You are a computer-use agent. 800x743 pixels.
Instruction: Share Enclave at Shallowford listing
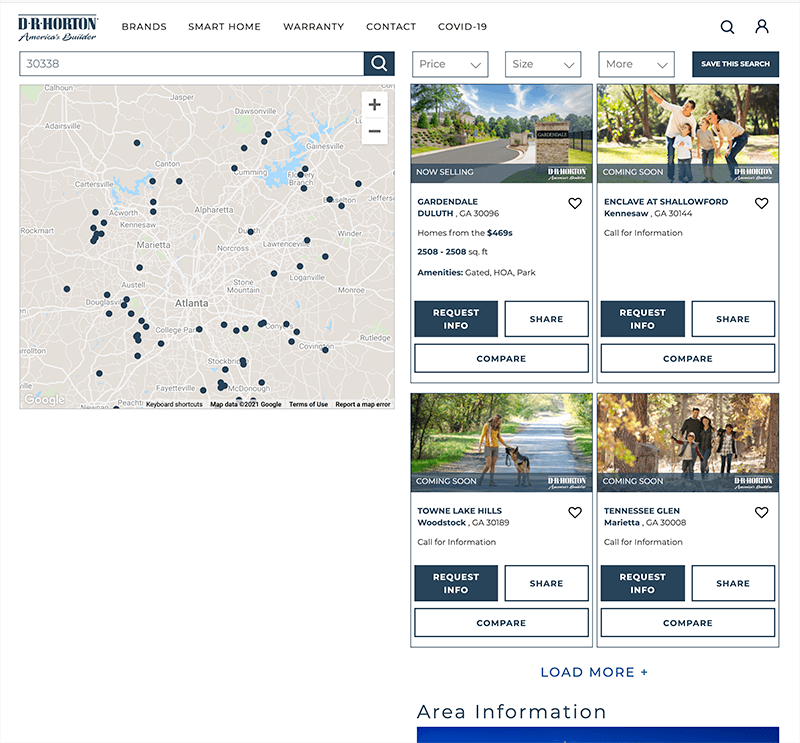(x=733, y=319)
